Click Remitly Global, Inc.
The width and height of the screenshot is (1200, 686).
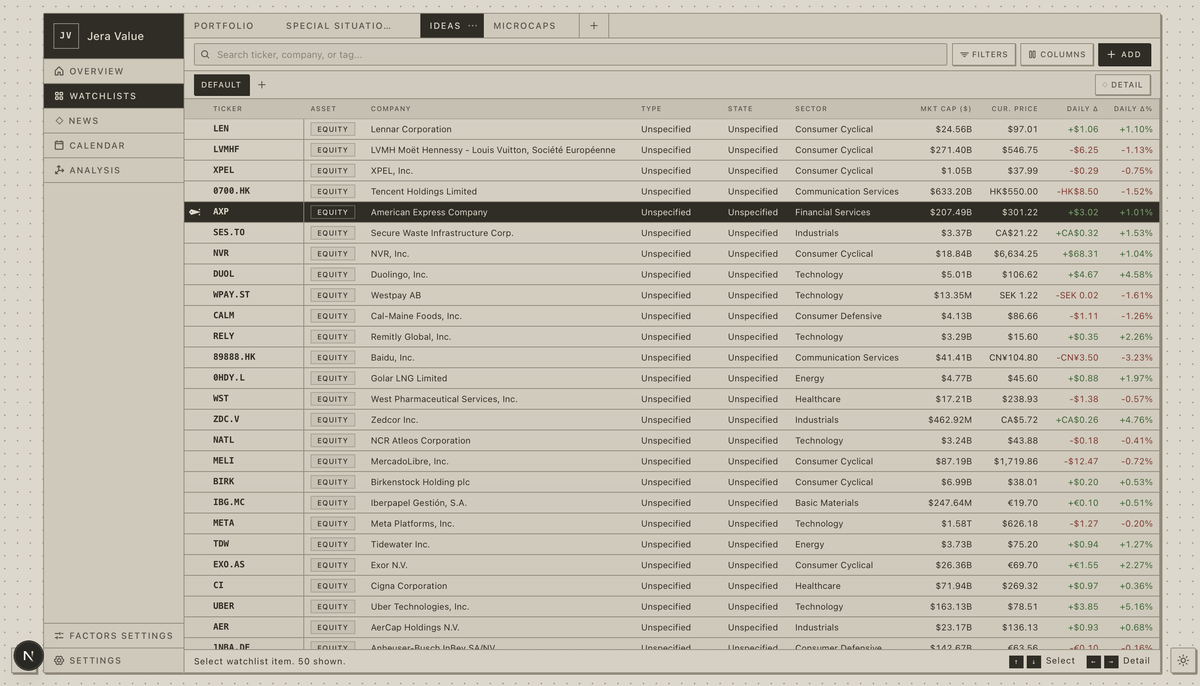pyautogui.click(x=411, y=337)
